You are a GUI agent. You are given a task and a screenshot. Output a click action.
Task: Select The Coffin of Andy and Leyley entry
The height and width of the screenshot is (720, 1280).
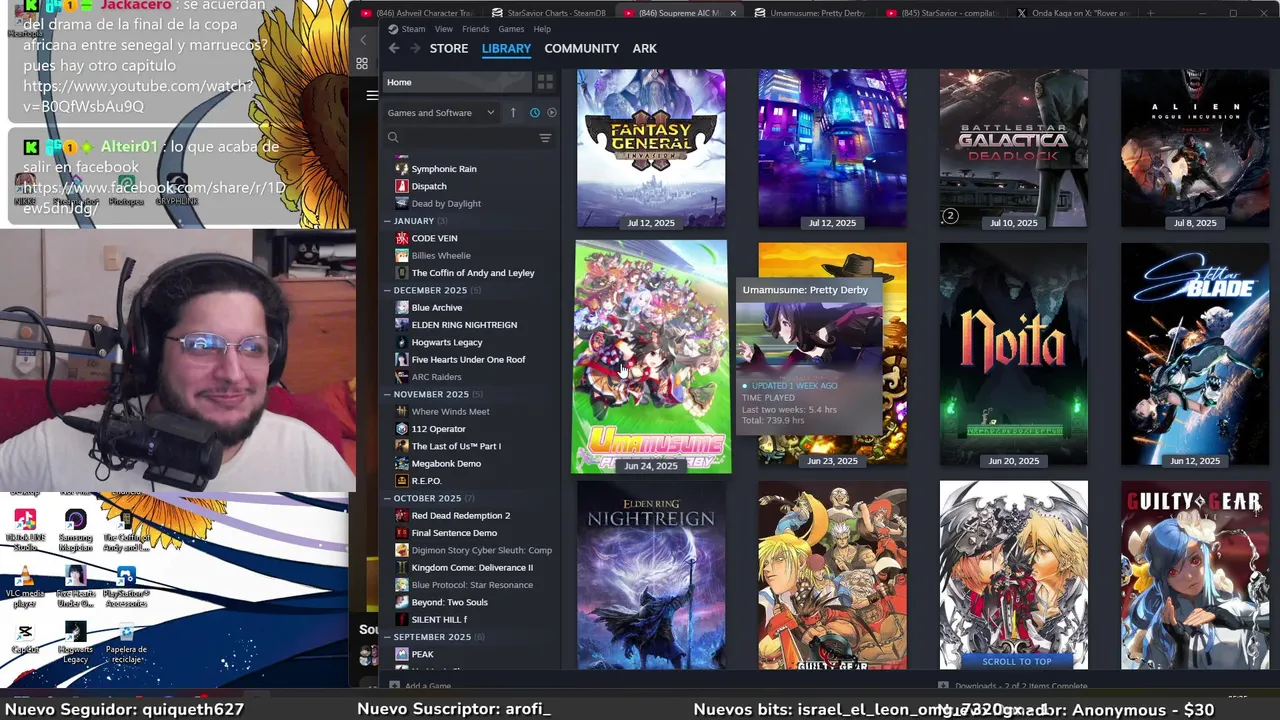click(x=472, y=273)
